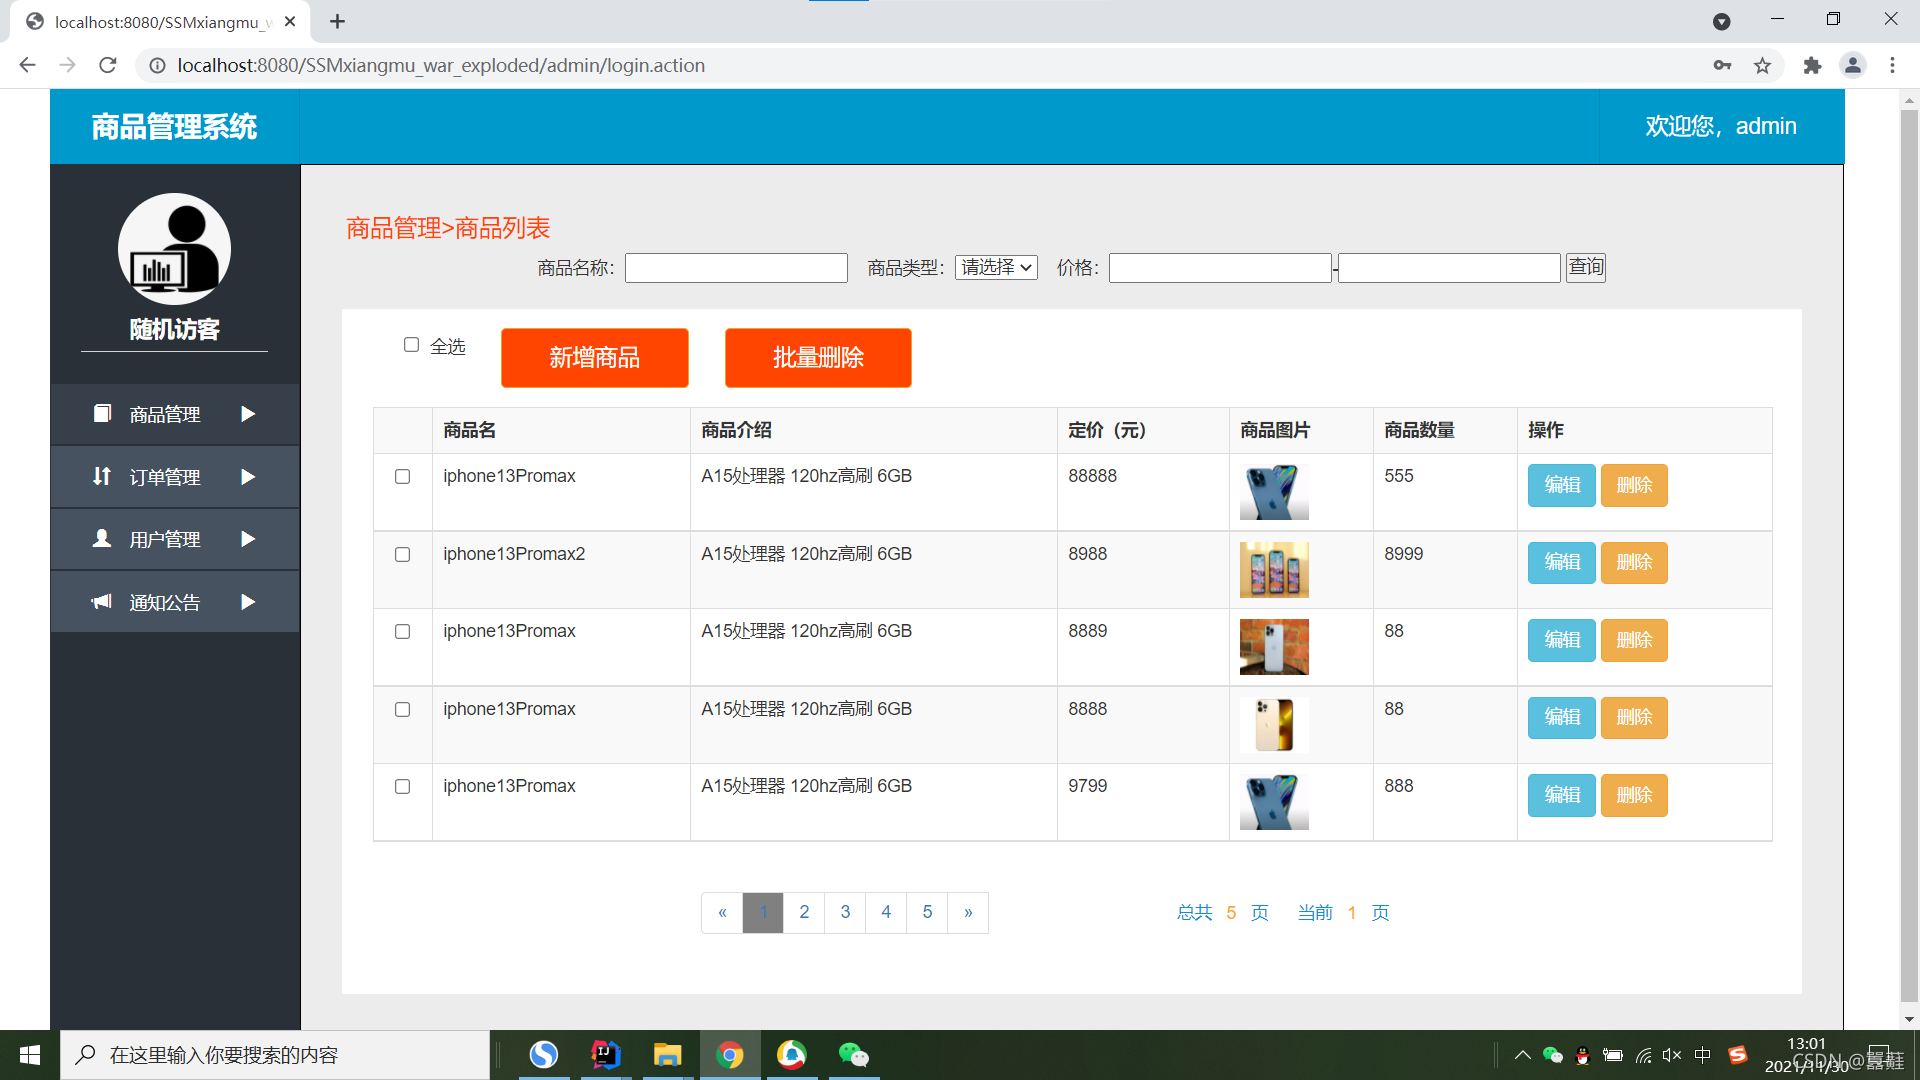
Task: Click 编辑 for the 9799 price row
Action: tap(1561, 795)
